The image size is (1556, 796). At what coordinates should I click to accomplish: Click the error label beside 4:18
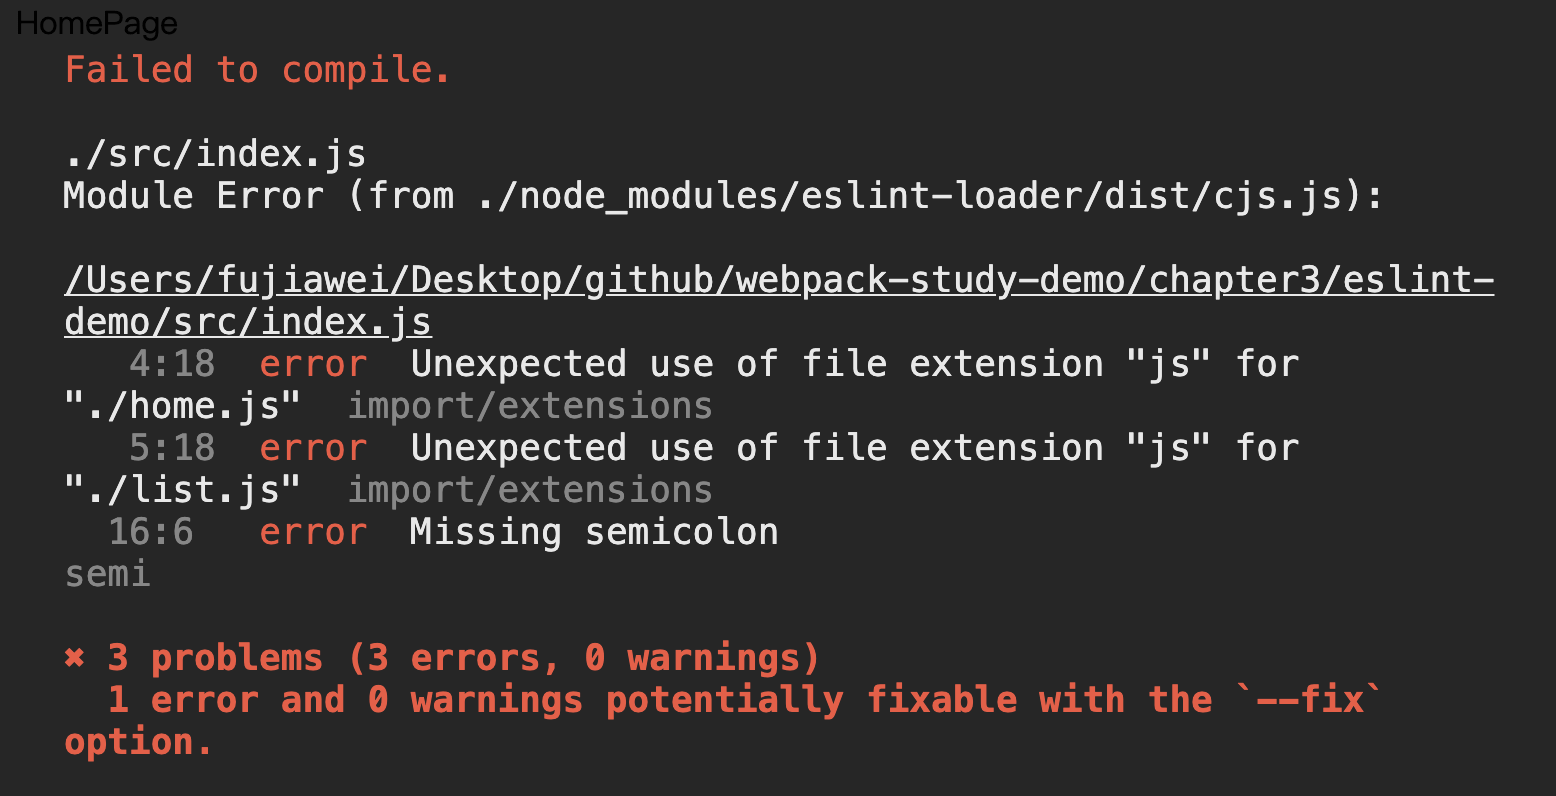tap(313, 364)
